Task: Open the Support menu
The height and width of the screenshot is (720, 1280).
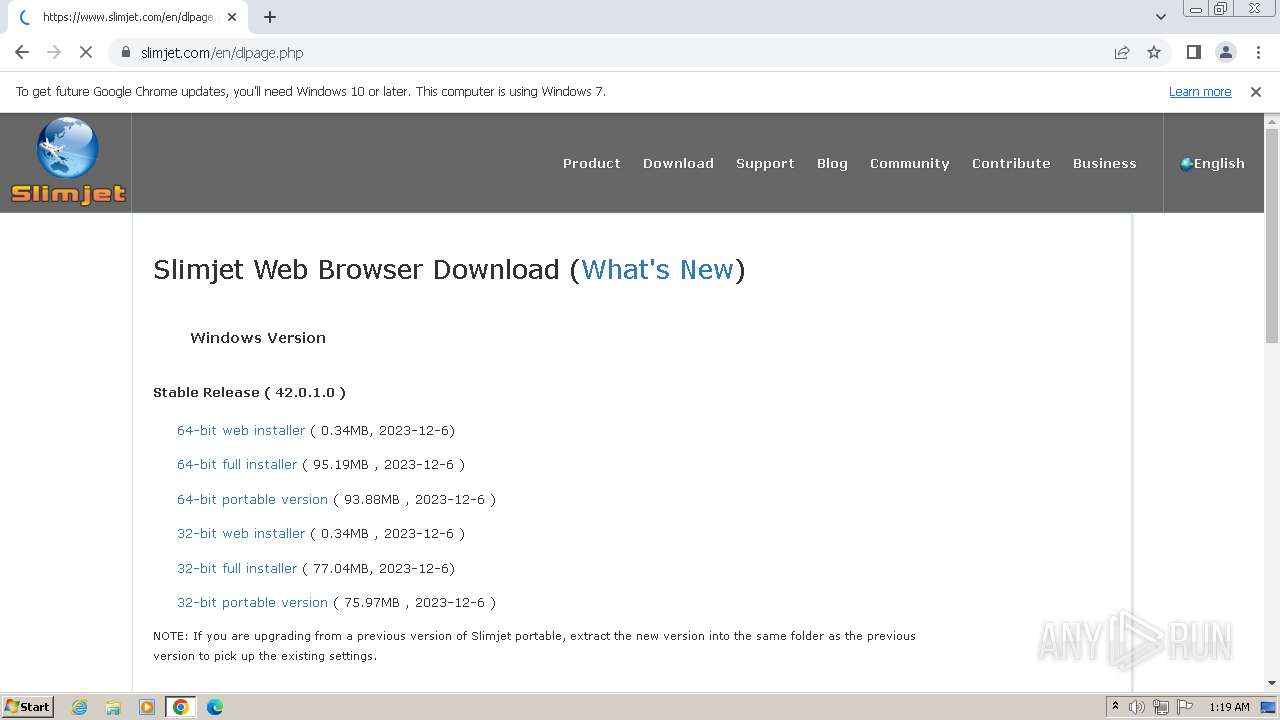Action: (765, 163)
